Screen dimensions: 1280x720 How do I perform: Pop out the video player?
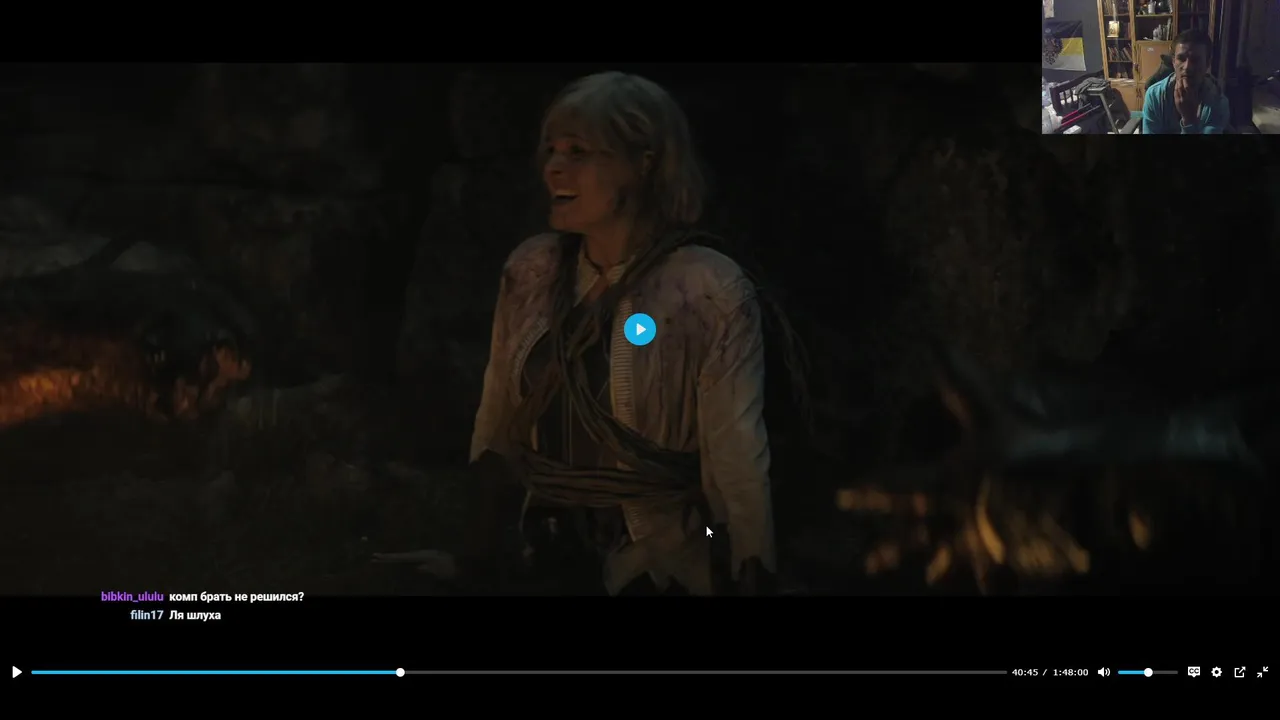click(1240, 672)
